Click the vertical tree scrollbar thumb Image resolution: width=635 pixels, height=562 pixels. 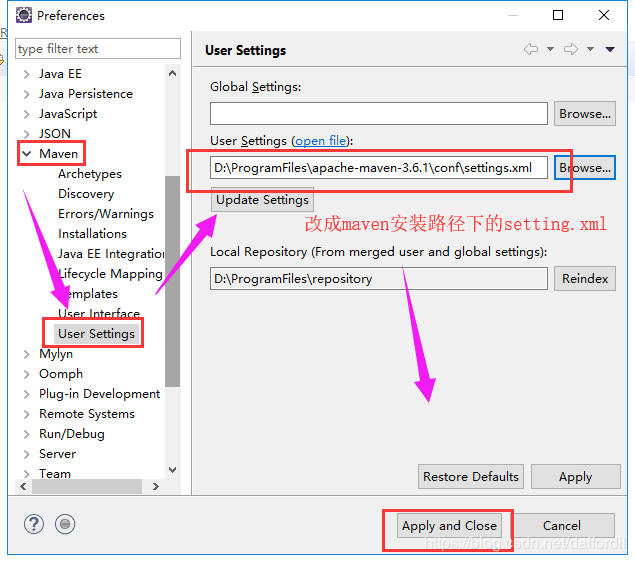point(173,281)
